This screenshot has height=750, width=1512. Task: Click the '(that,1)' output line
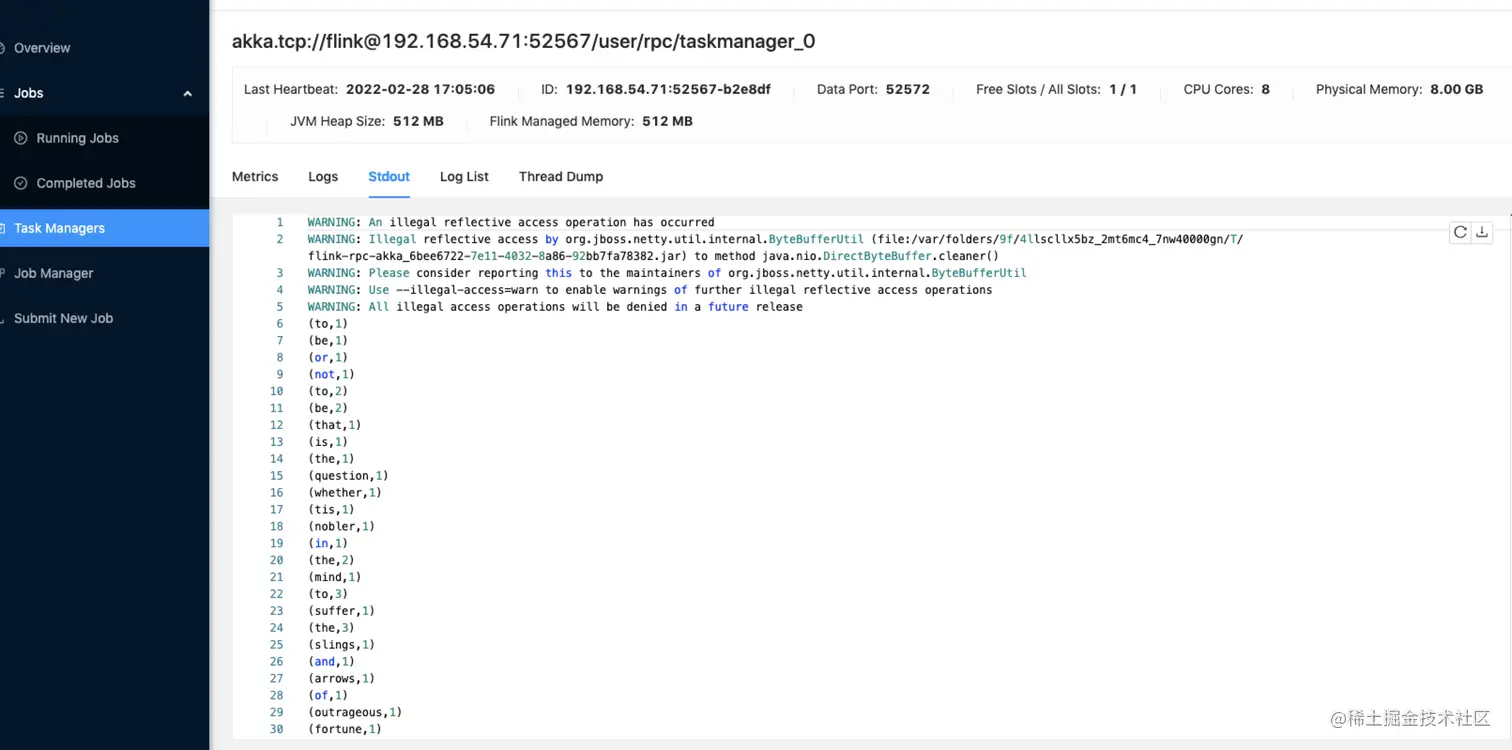click(335, 425)
